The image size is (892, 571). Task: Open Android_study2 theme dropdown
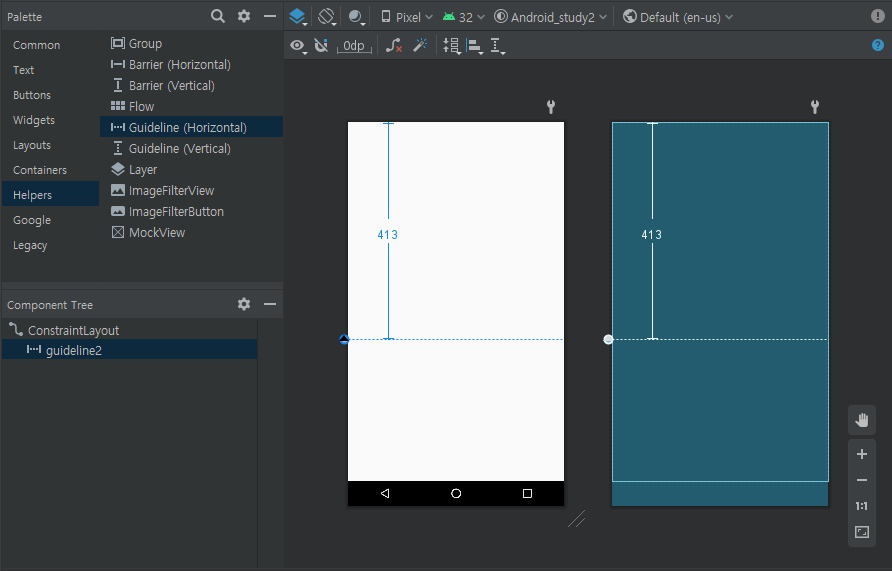(x=550, y=17)
